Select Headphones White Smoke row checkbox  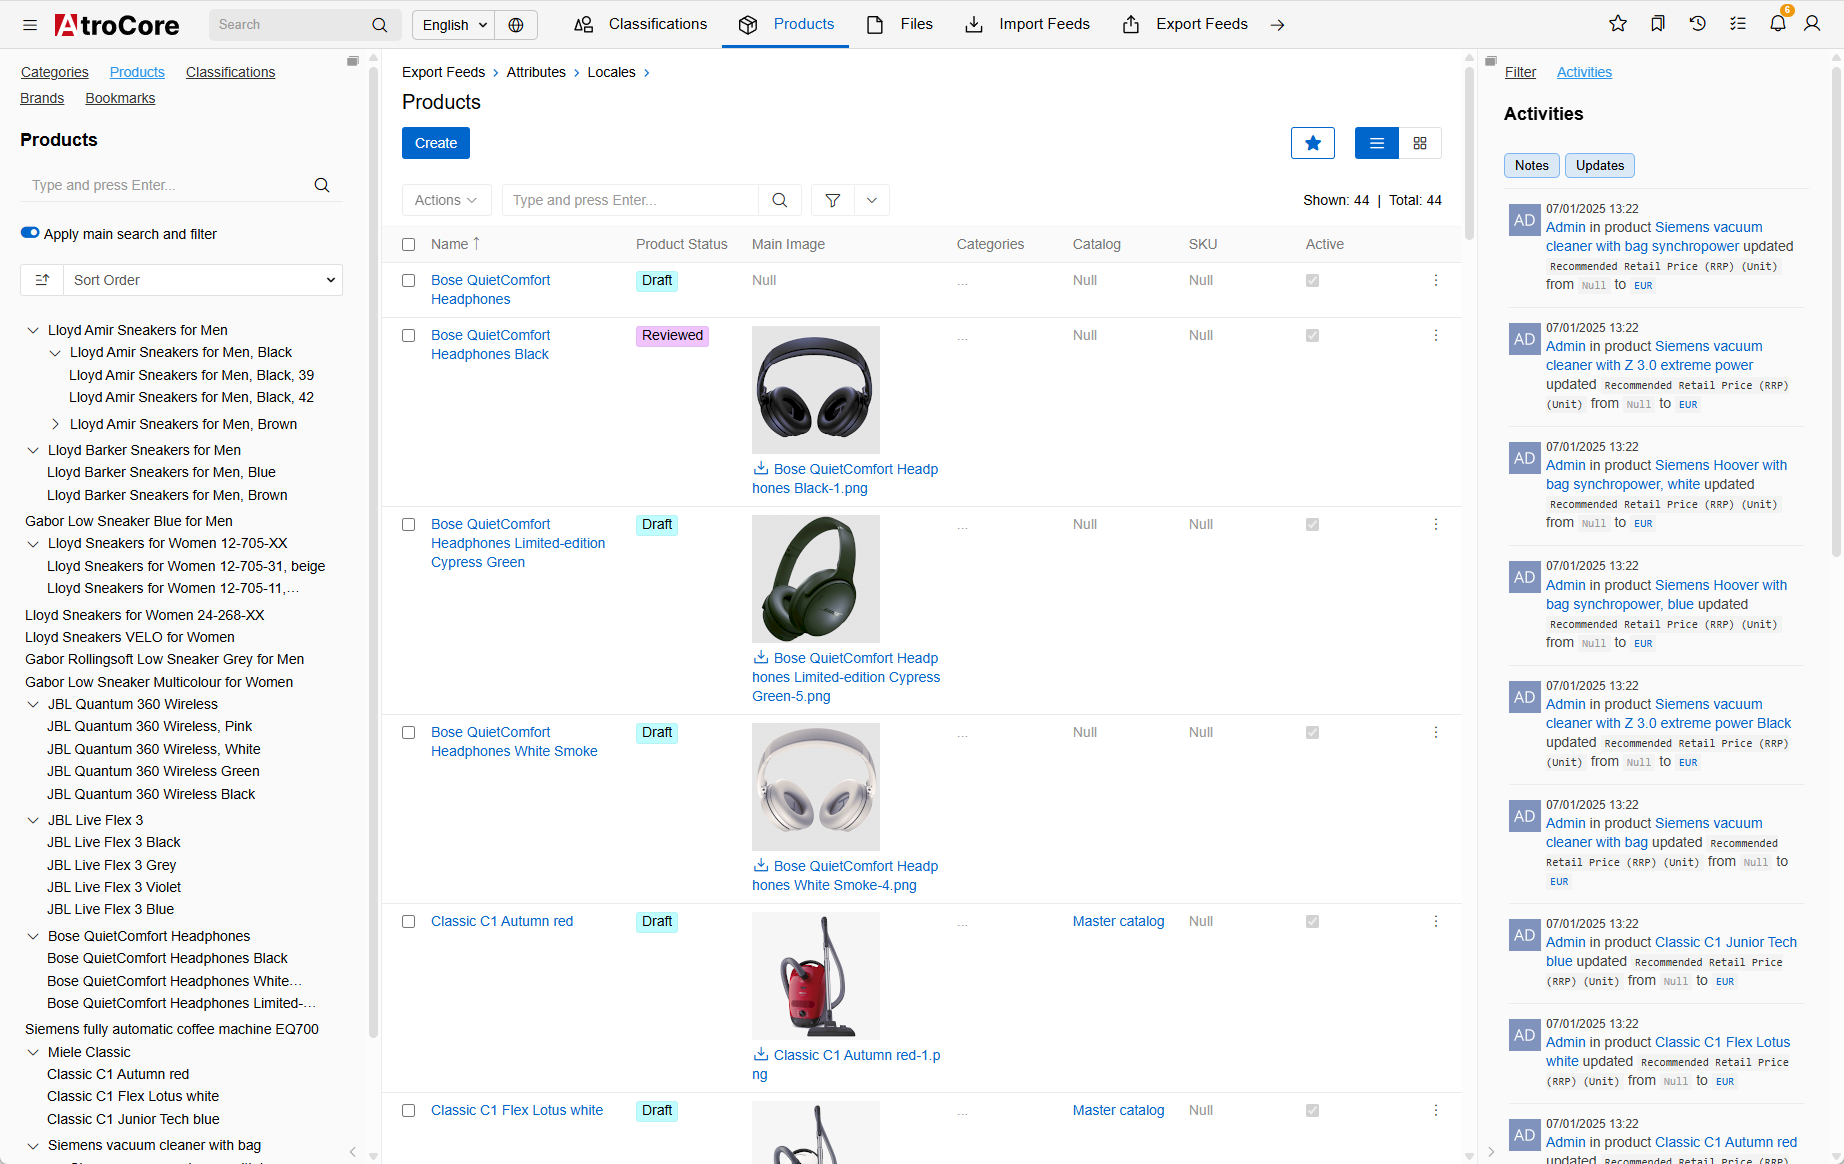(x=408, y=733)
